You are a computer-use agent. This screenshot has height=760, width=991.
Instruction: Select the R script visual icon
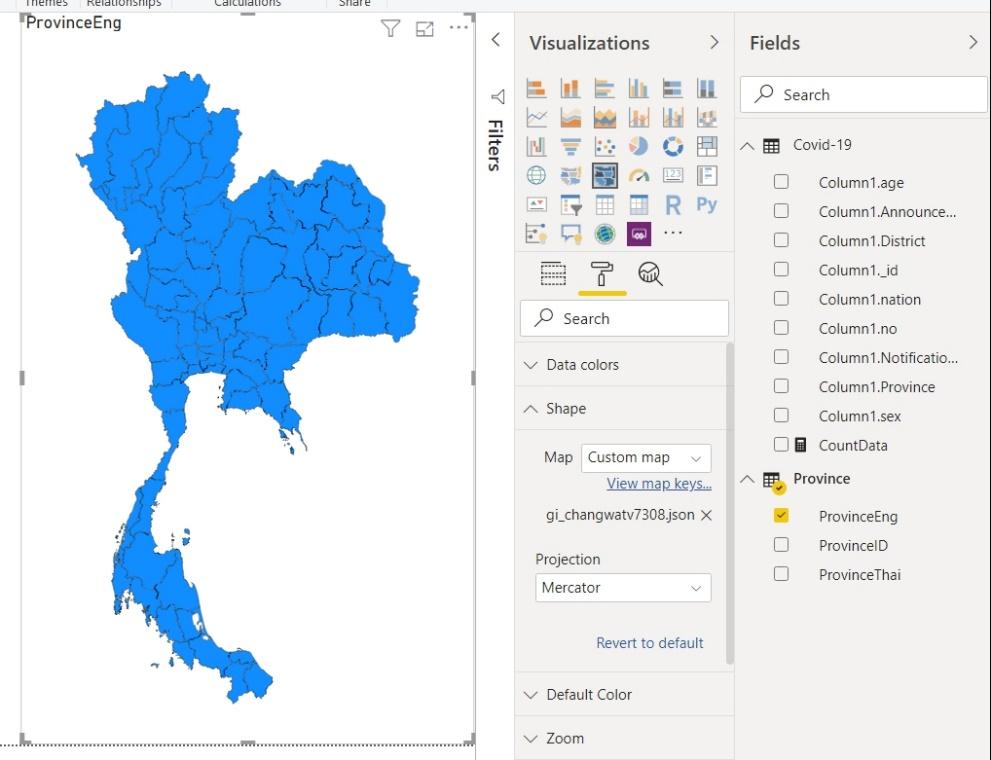click(672, 204)
